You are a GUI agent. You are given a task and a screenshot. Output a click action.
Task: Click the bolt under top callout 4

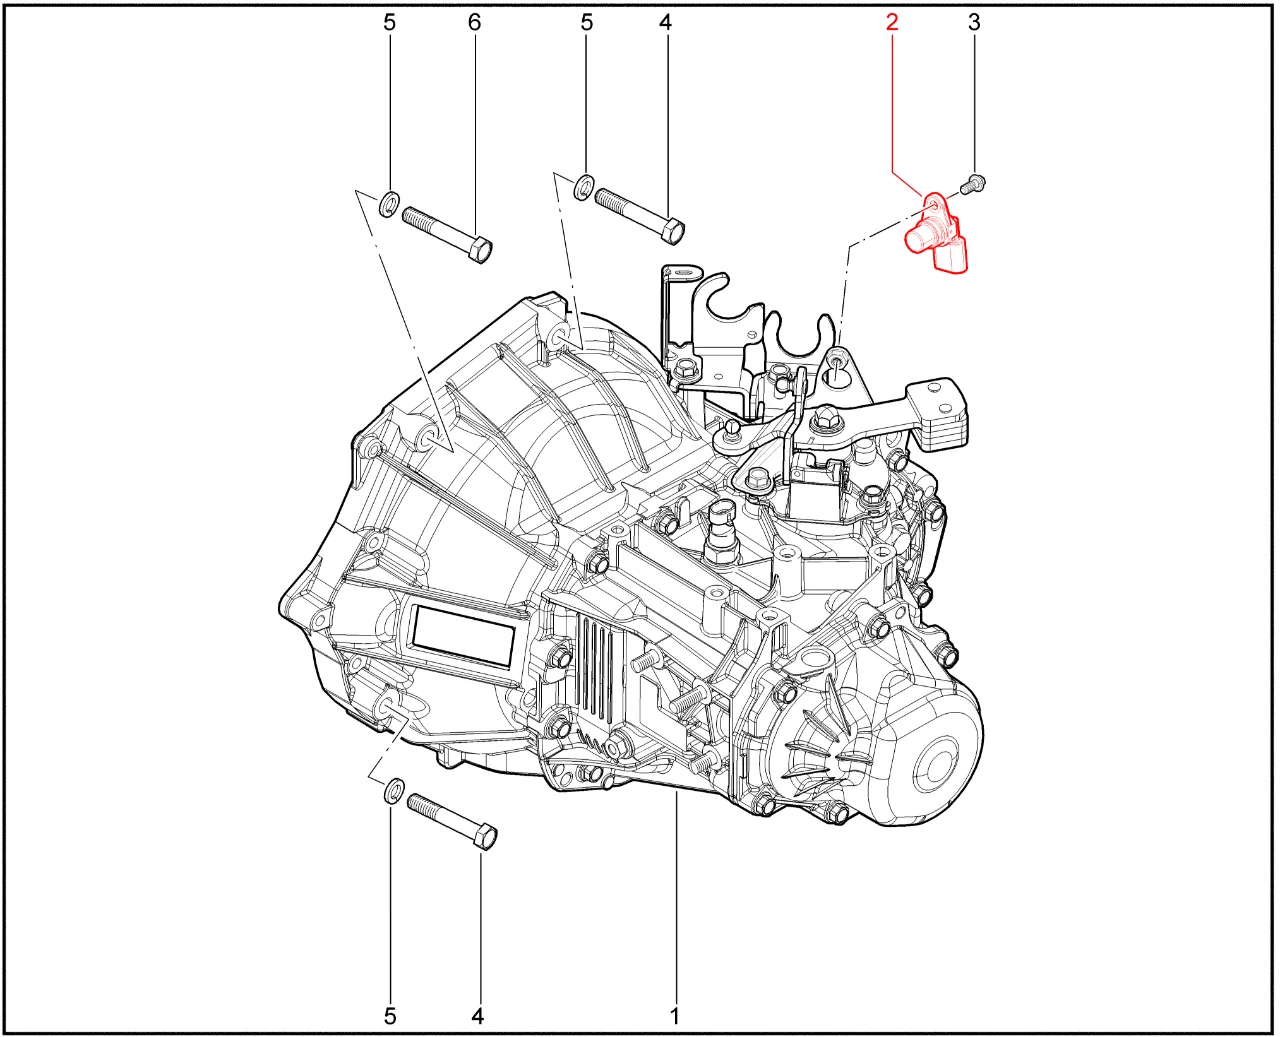tap(640, 214)
